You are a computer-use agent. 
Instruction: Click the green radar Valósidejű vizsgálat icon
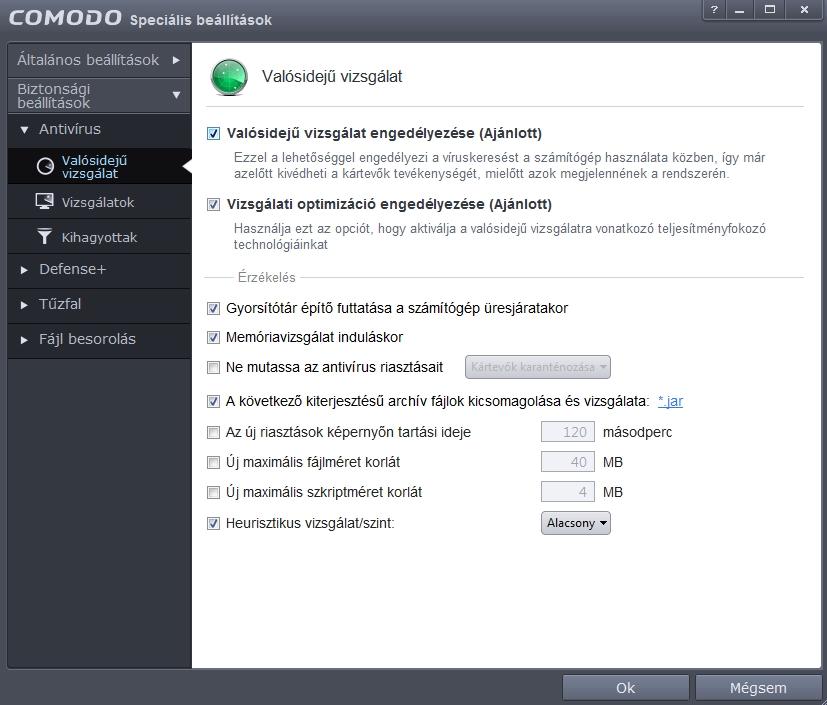click(x=229, y=78)
